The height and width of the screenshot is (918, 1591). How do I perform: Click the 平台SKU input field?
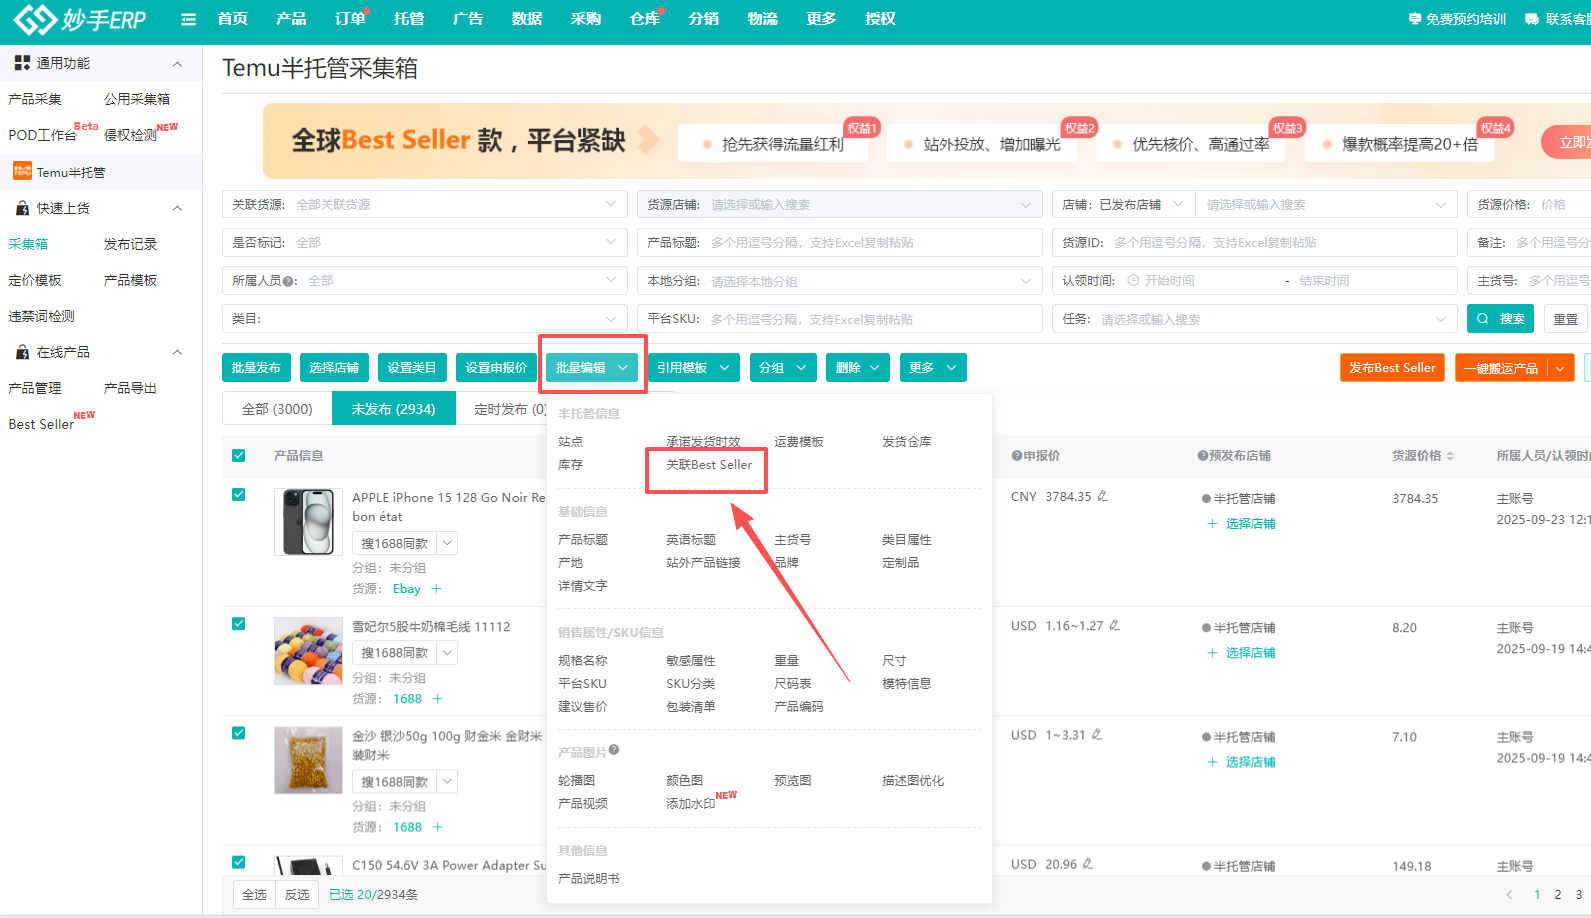pyautogui.click(x=839, y=319)
